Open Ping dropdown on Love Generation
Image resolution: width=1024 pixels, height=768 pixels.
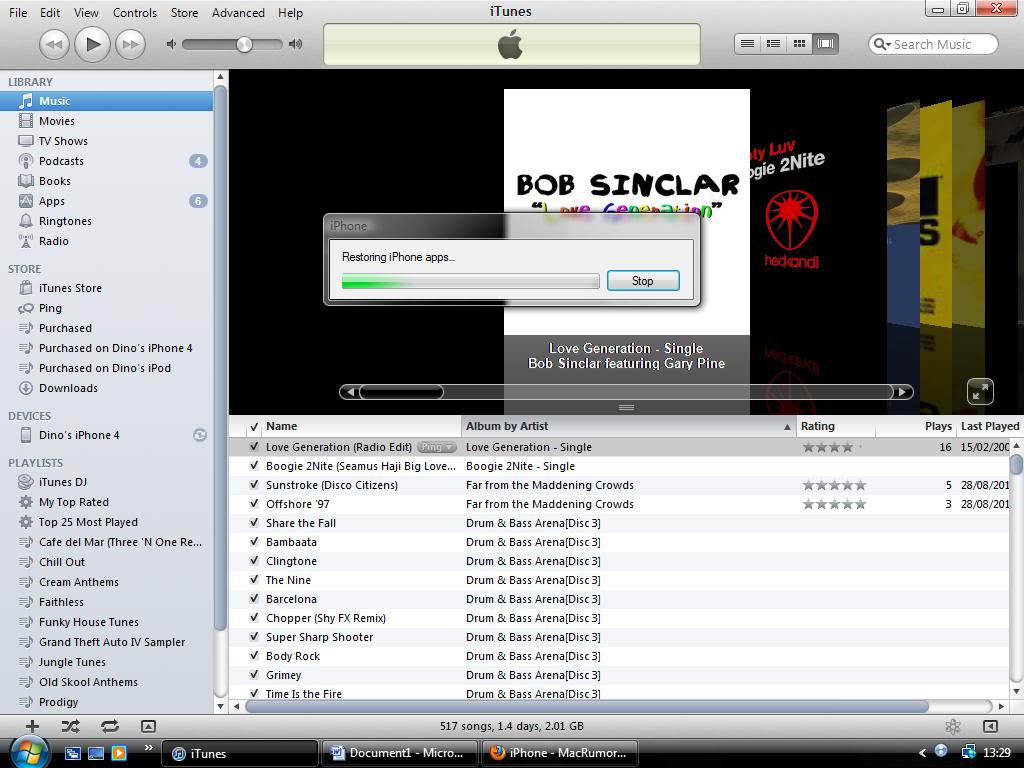click(436, 447)
